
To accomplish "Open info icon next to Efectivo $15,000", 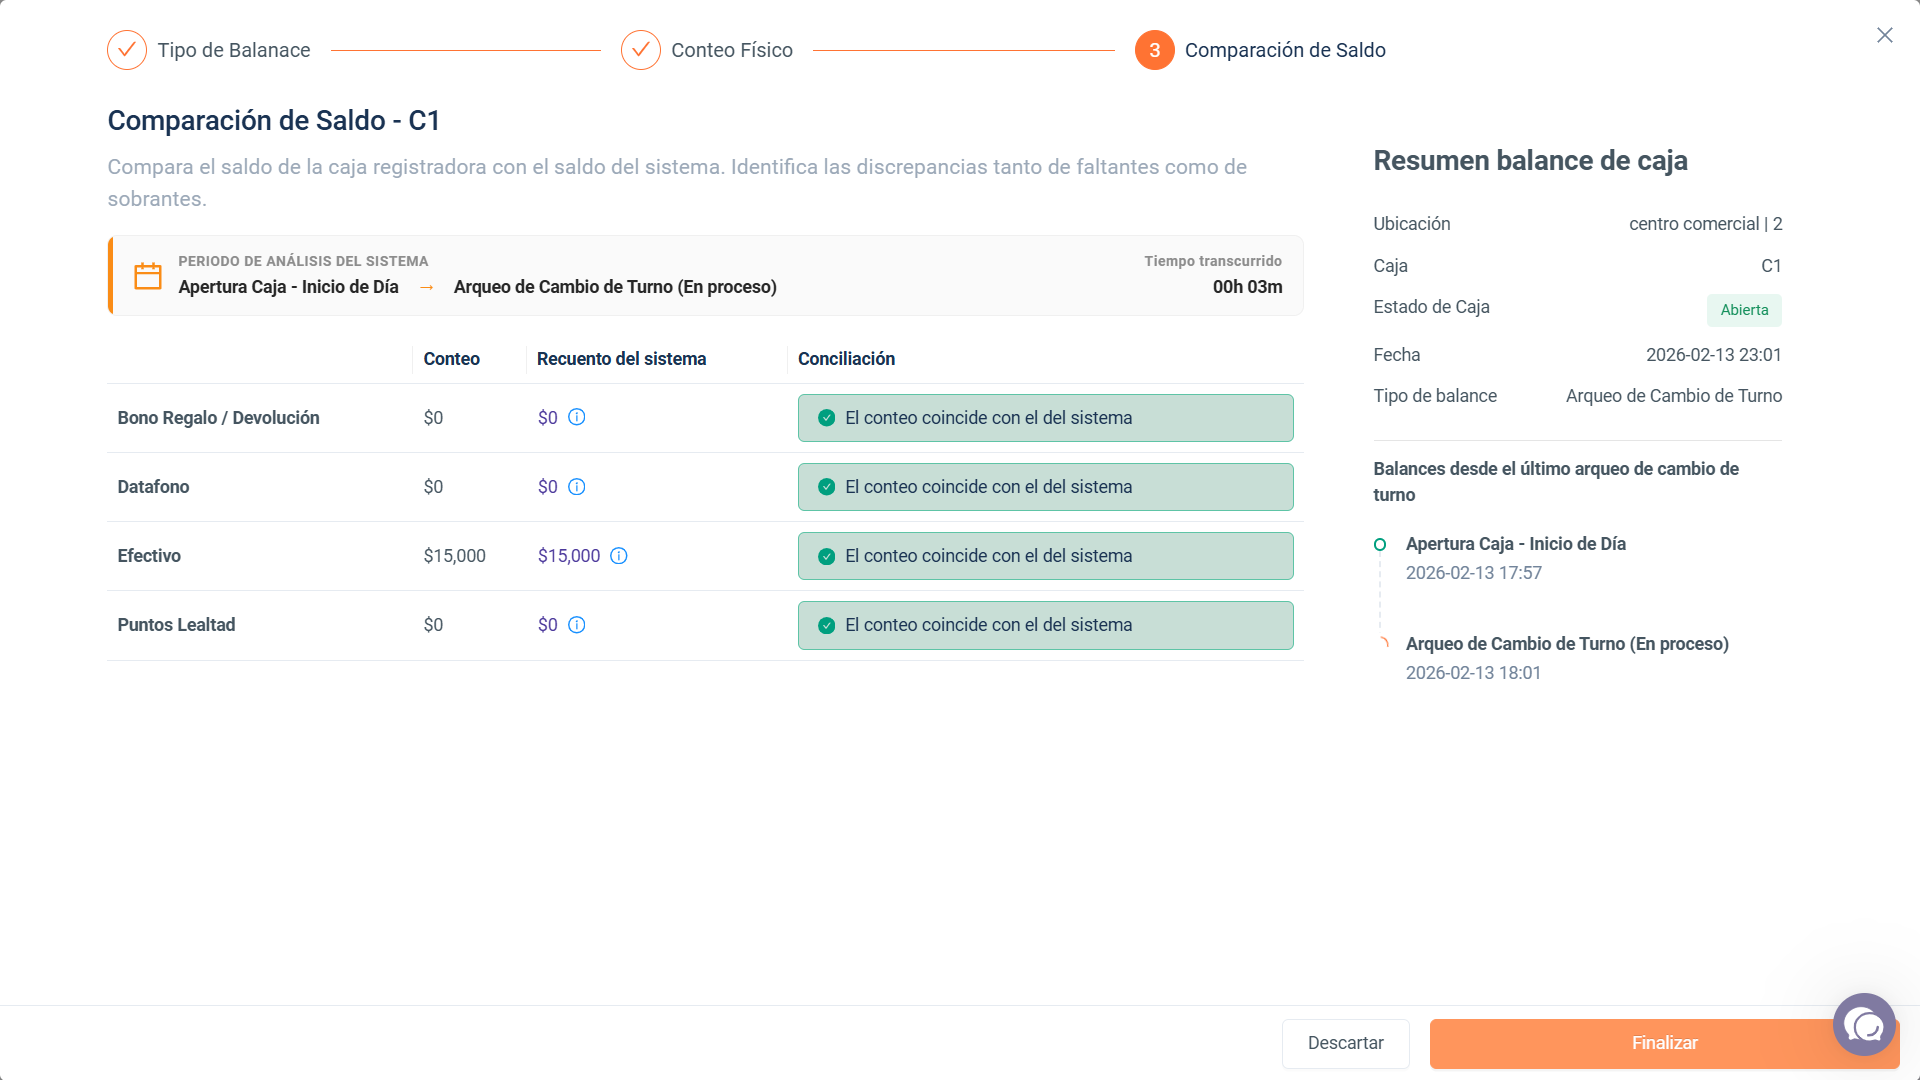I will pyautogui.click(x=619, y=556).
